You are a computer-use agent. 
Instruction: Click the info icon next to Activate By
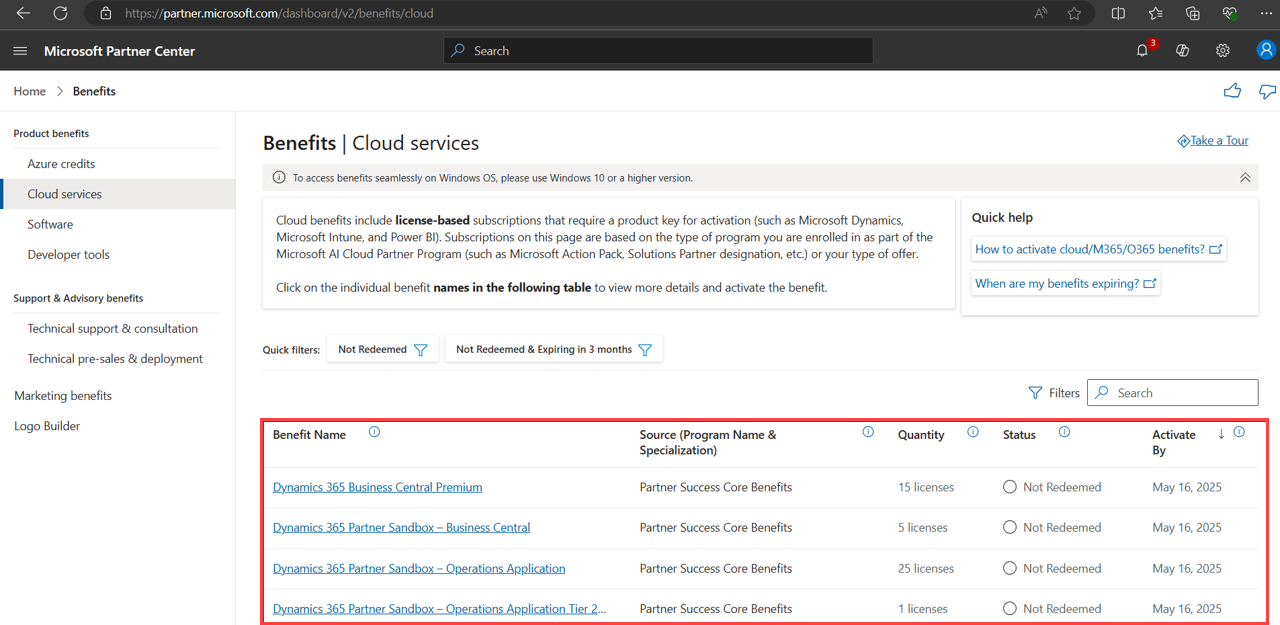1239,432
